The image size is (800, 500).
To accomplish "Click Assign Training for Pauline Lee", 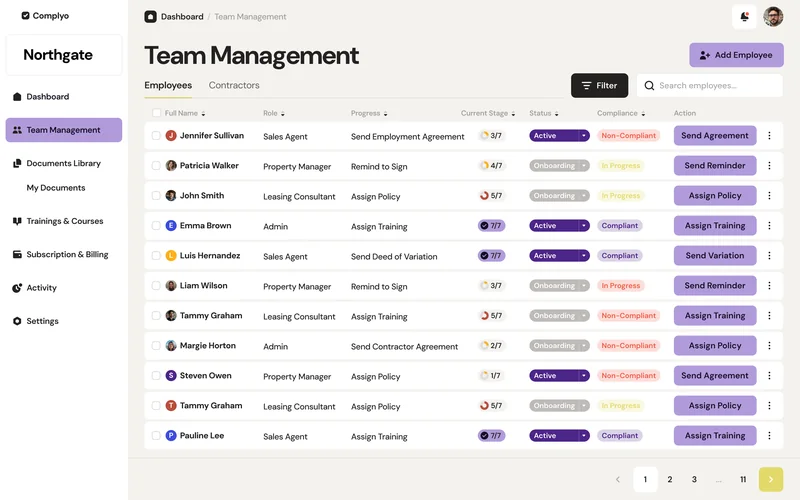I will pyautogui.click(x=715, y=436).
